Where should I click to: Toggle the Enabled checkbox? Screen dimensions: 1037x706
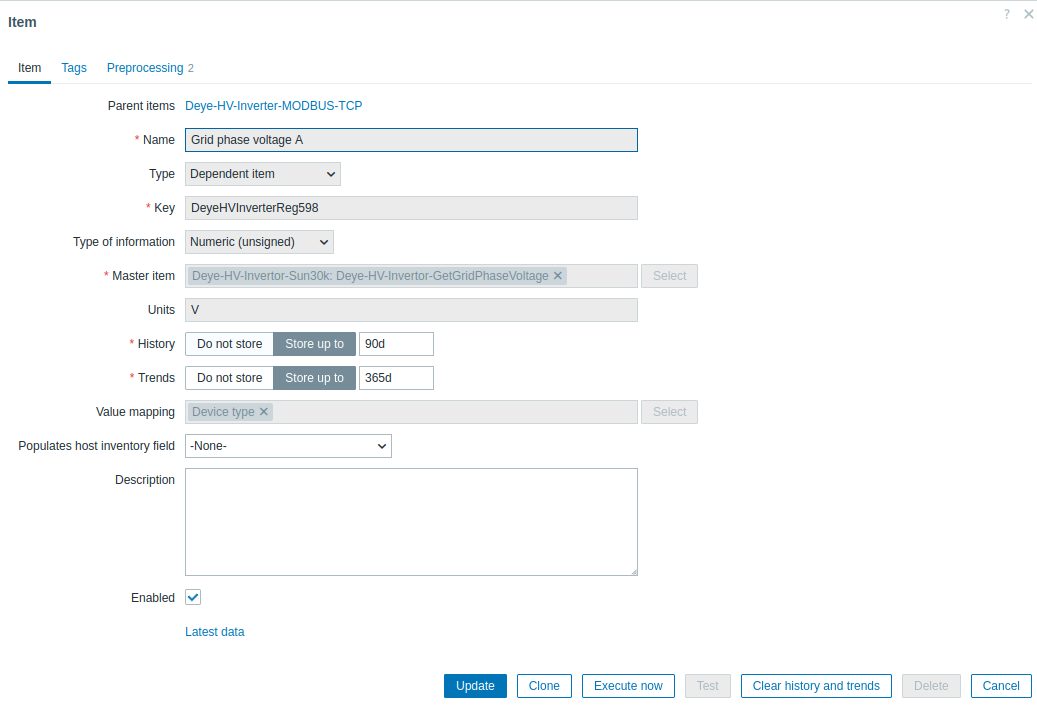pyautogui.click(x=193, y=598)
